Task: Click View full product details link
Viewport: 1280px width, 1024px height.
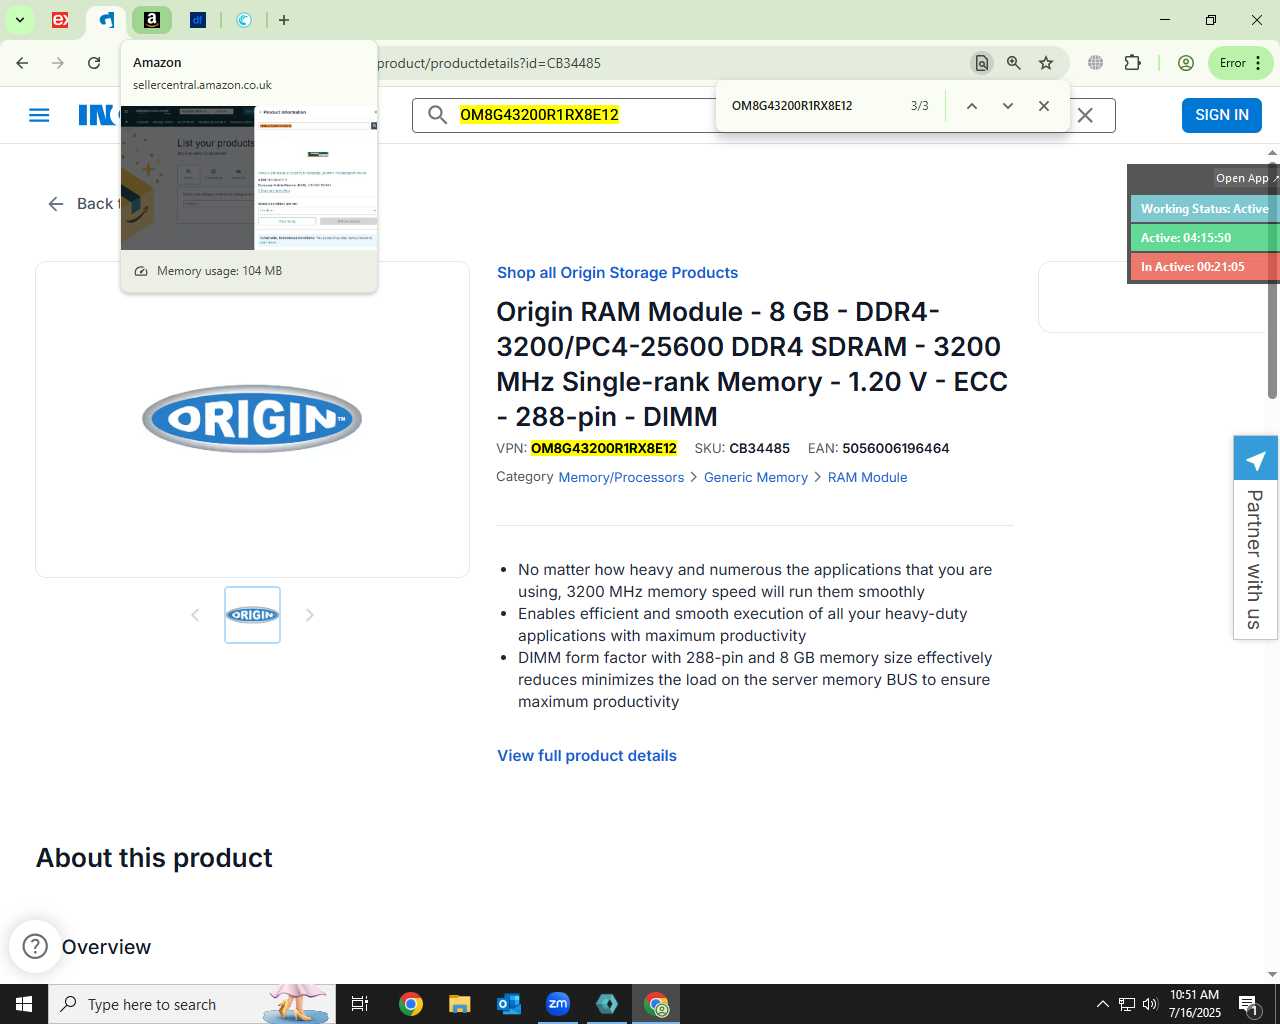Action: coord(587,756)
